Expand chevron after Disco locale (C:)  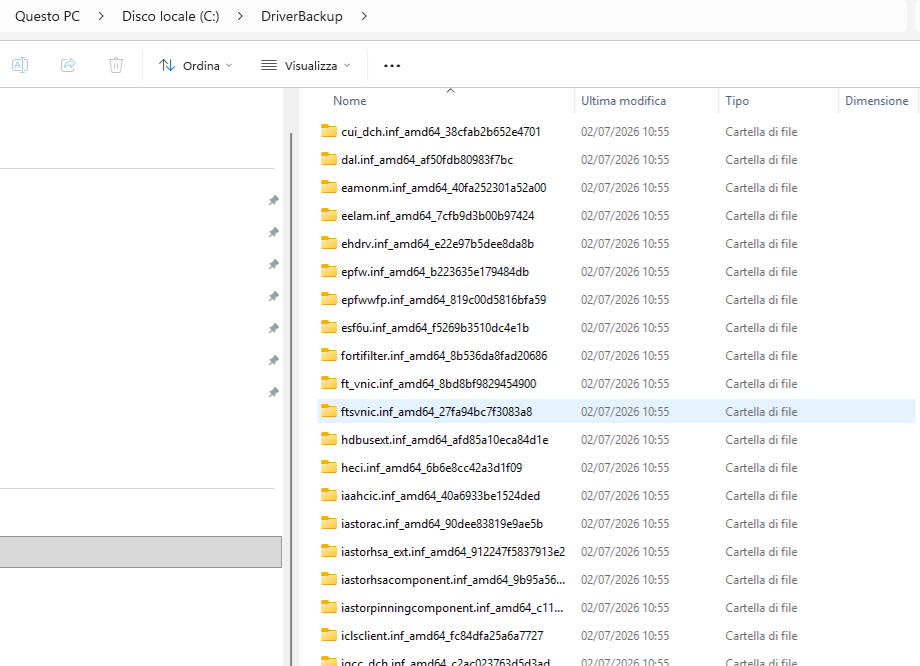(240, 16)
